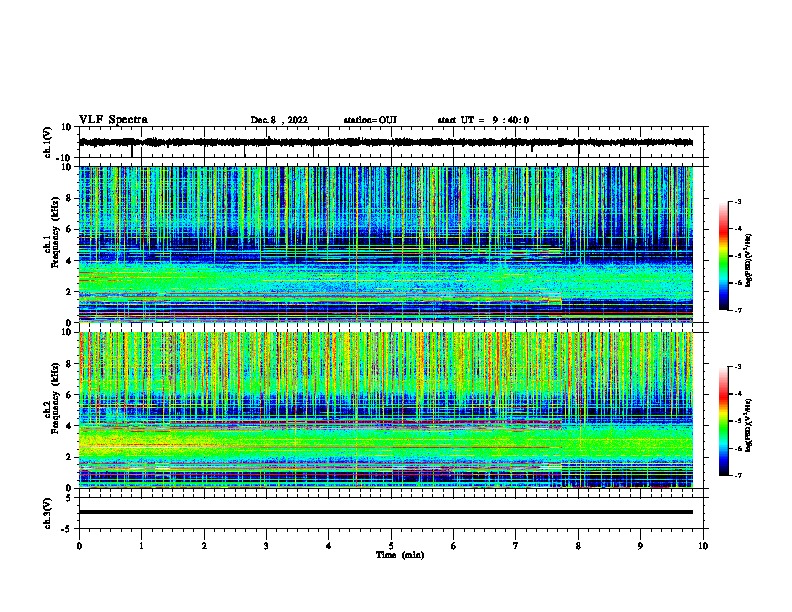Click the date 'Dec. 8, 2022' label

[279, 120]
